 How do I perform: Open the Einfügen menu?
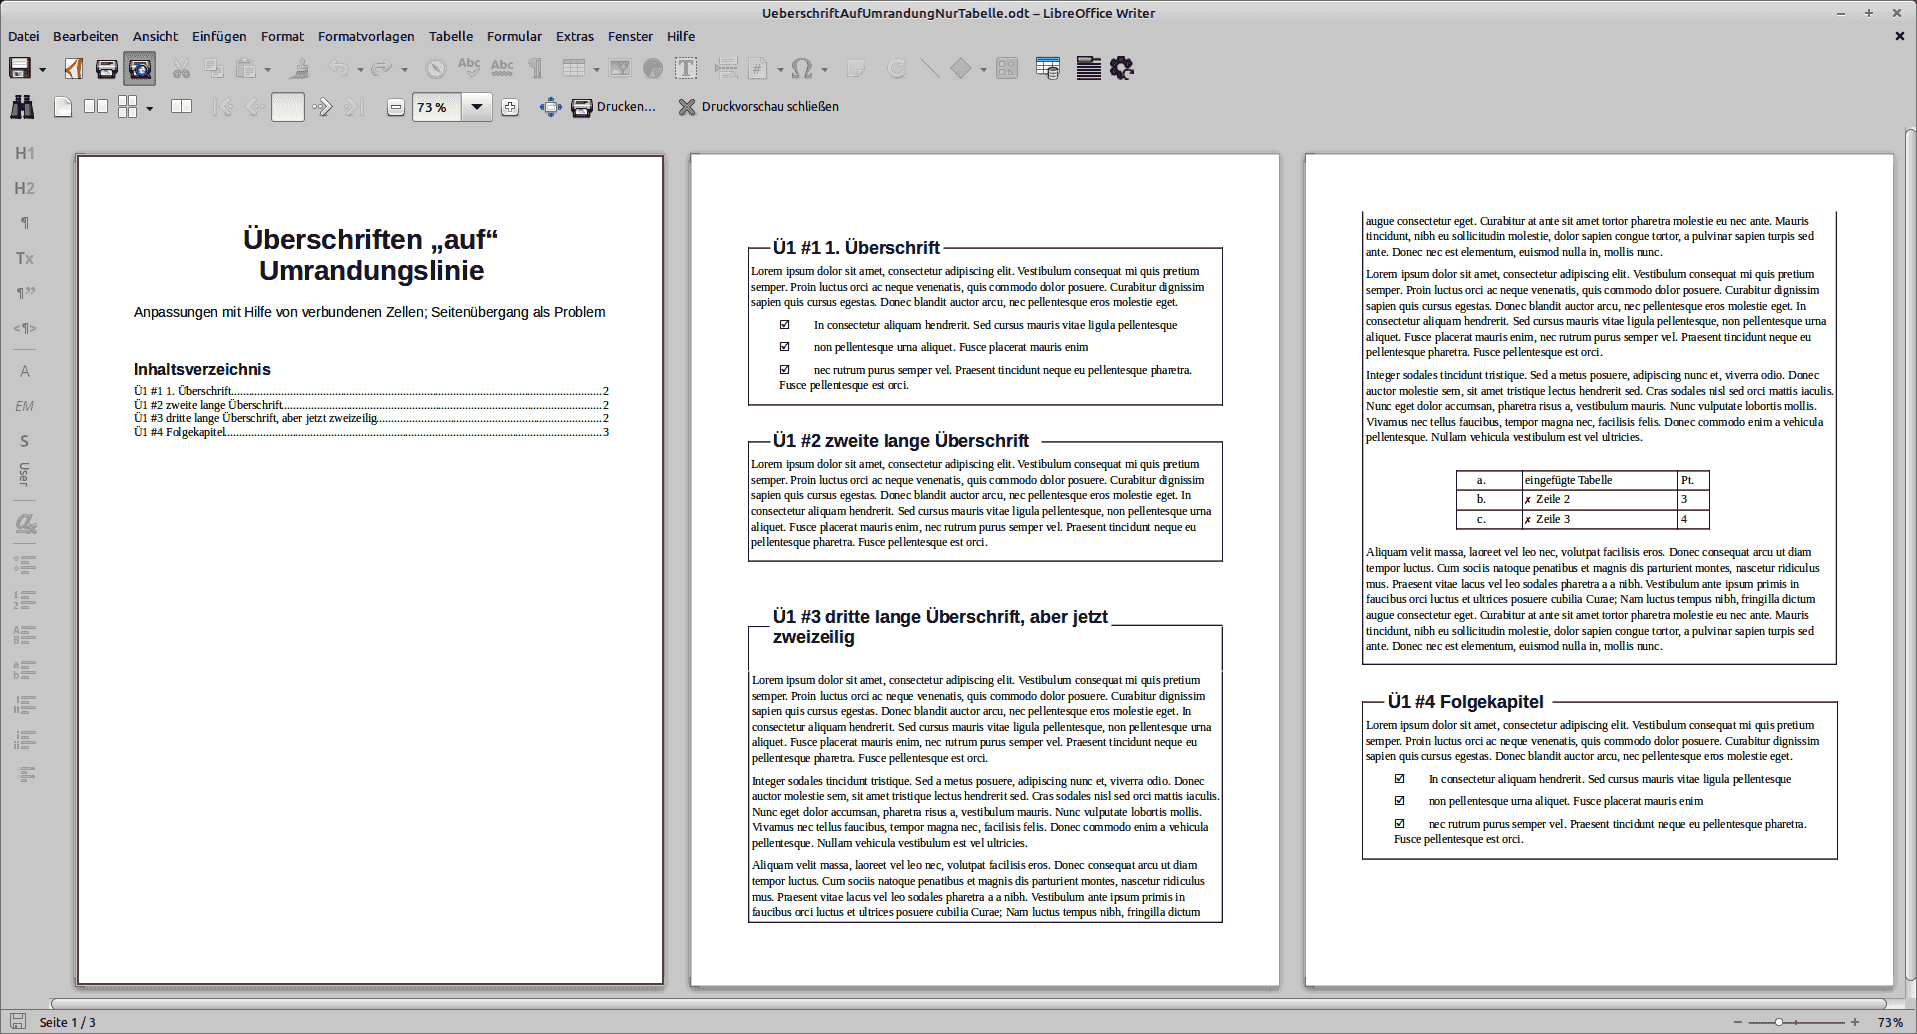click(219, 36)
